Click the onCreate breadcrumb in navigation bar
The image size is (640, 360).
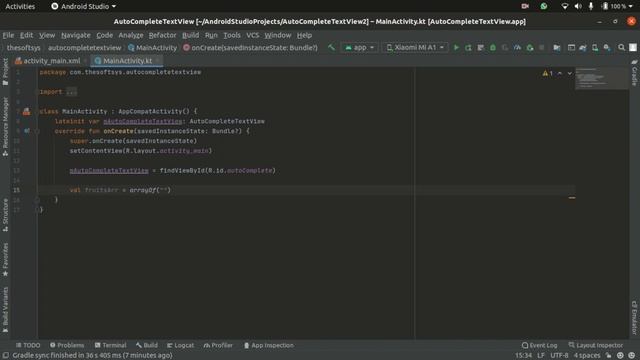250,48
